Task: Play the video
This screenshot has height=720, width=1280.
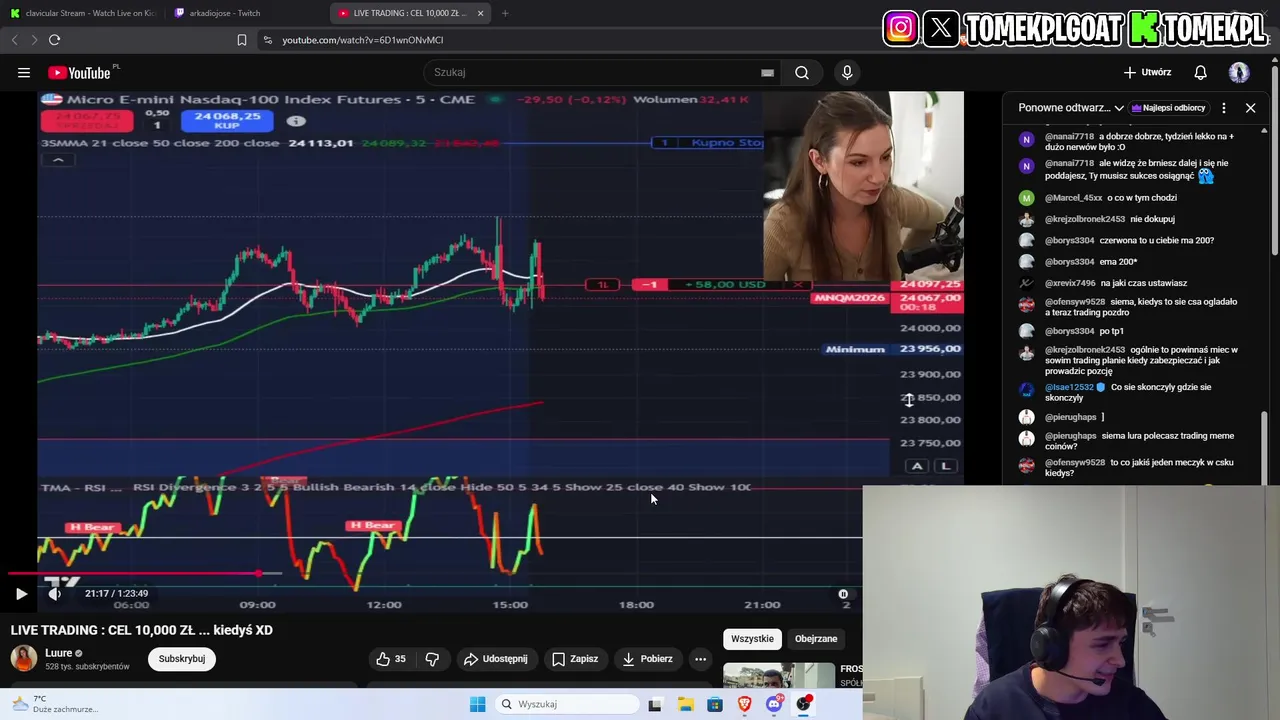Action: 21,593
